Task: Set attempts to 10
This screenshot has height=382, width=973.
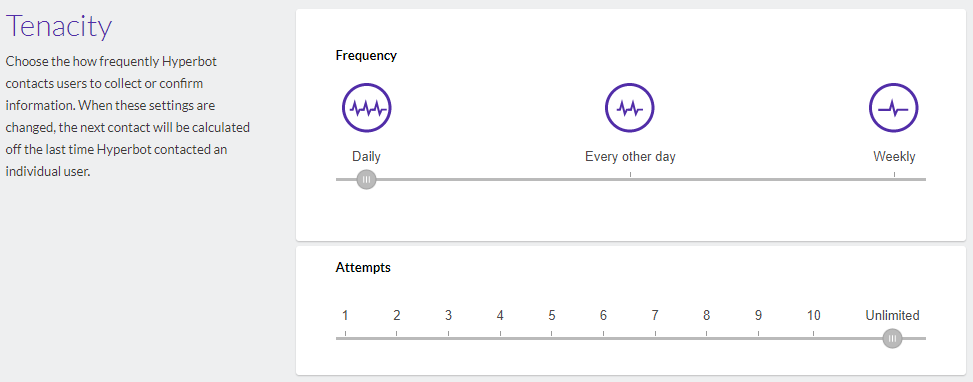Action: [814, 315]
